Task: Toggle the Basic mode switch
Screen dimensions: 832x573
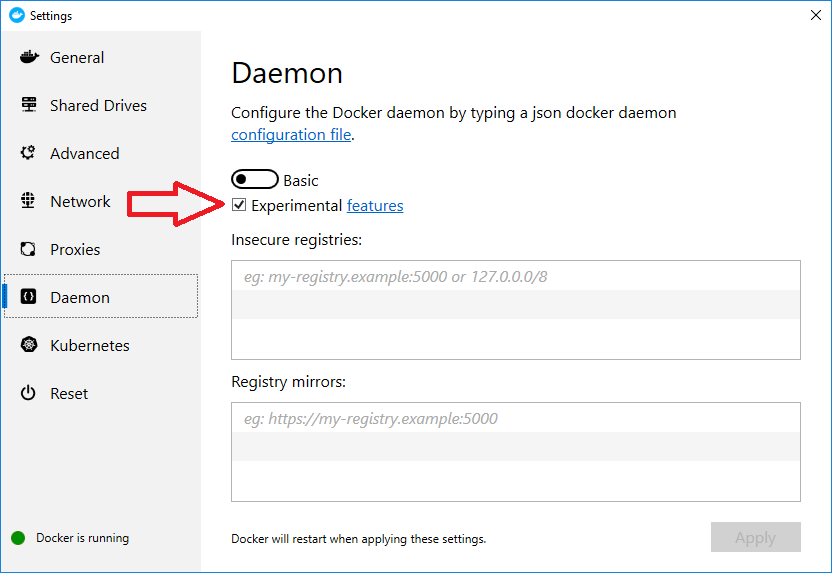Action: point(255,179)
